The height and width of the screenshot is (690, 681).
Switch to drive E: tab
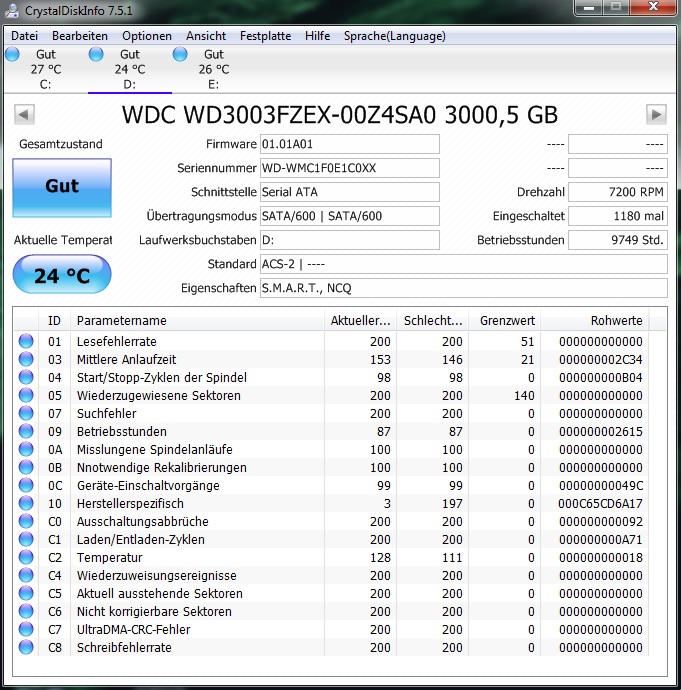click(x=214, y=69)
